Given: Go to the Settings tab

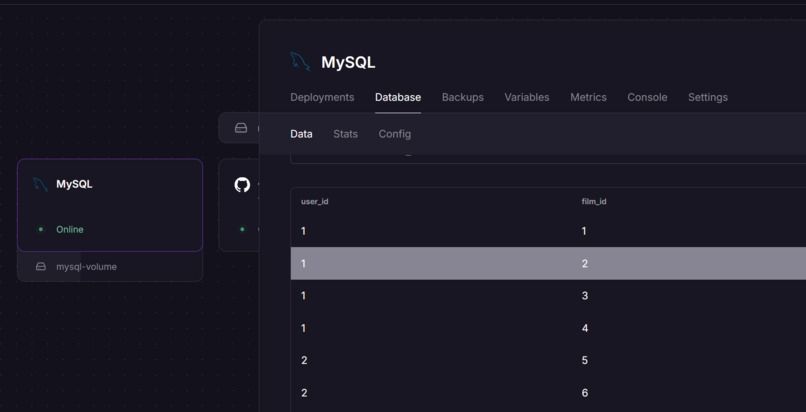Looking at the screenshot, I should click(708, 97).
